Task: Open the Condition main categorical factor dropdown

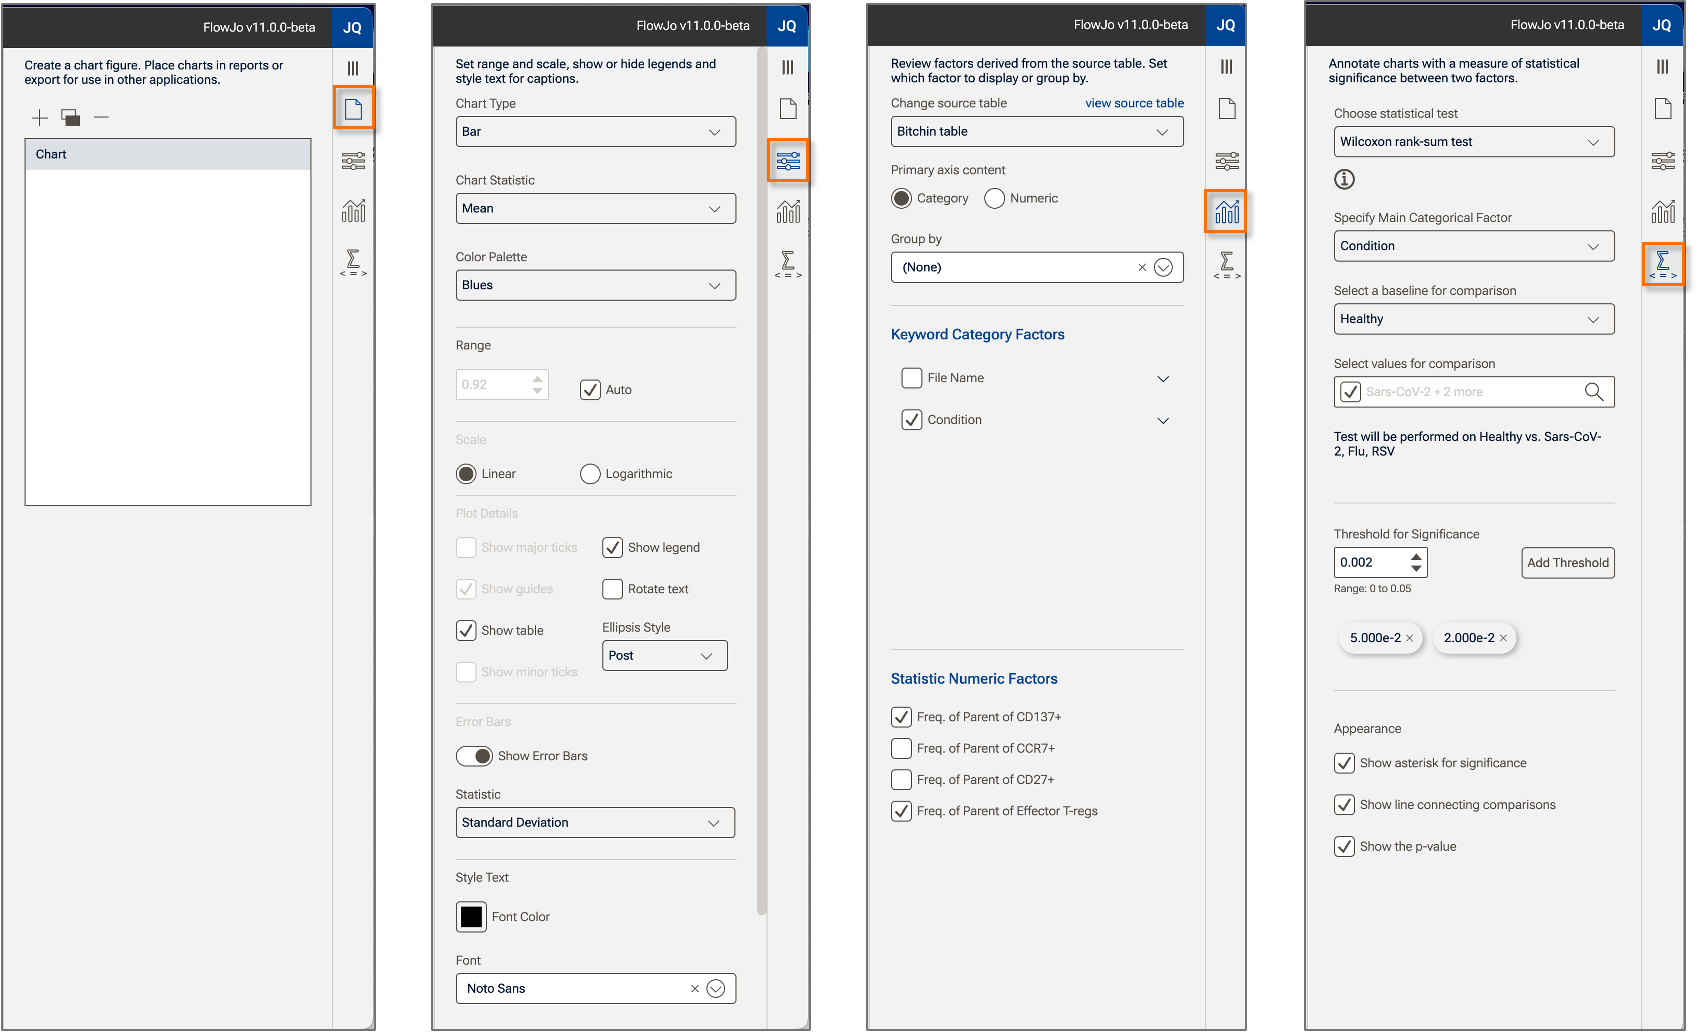Action: (x=1474, y=246)
